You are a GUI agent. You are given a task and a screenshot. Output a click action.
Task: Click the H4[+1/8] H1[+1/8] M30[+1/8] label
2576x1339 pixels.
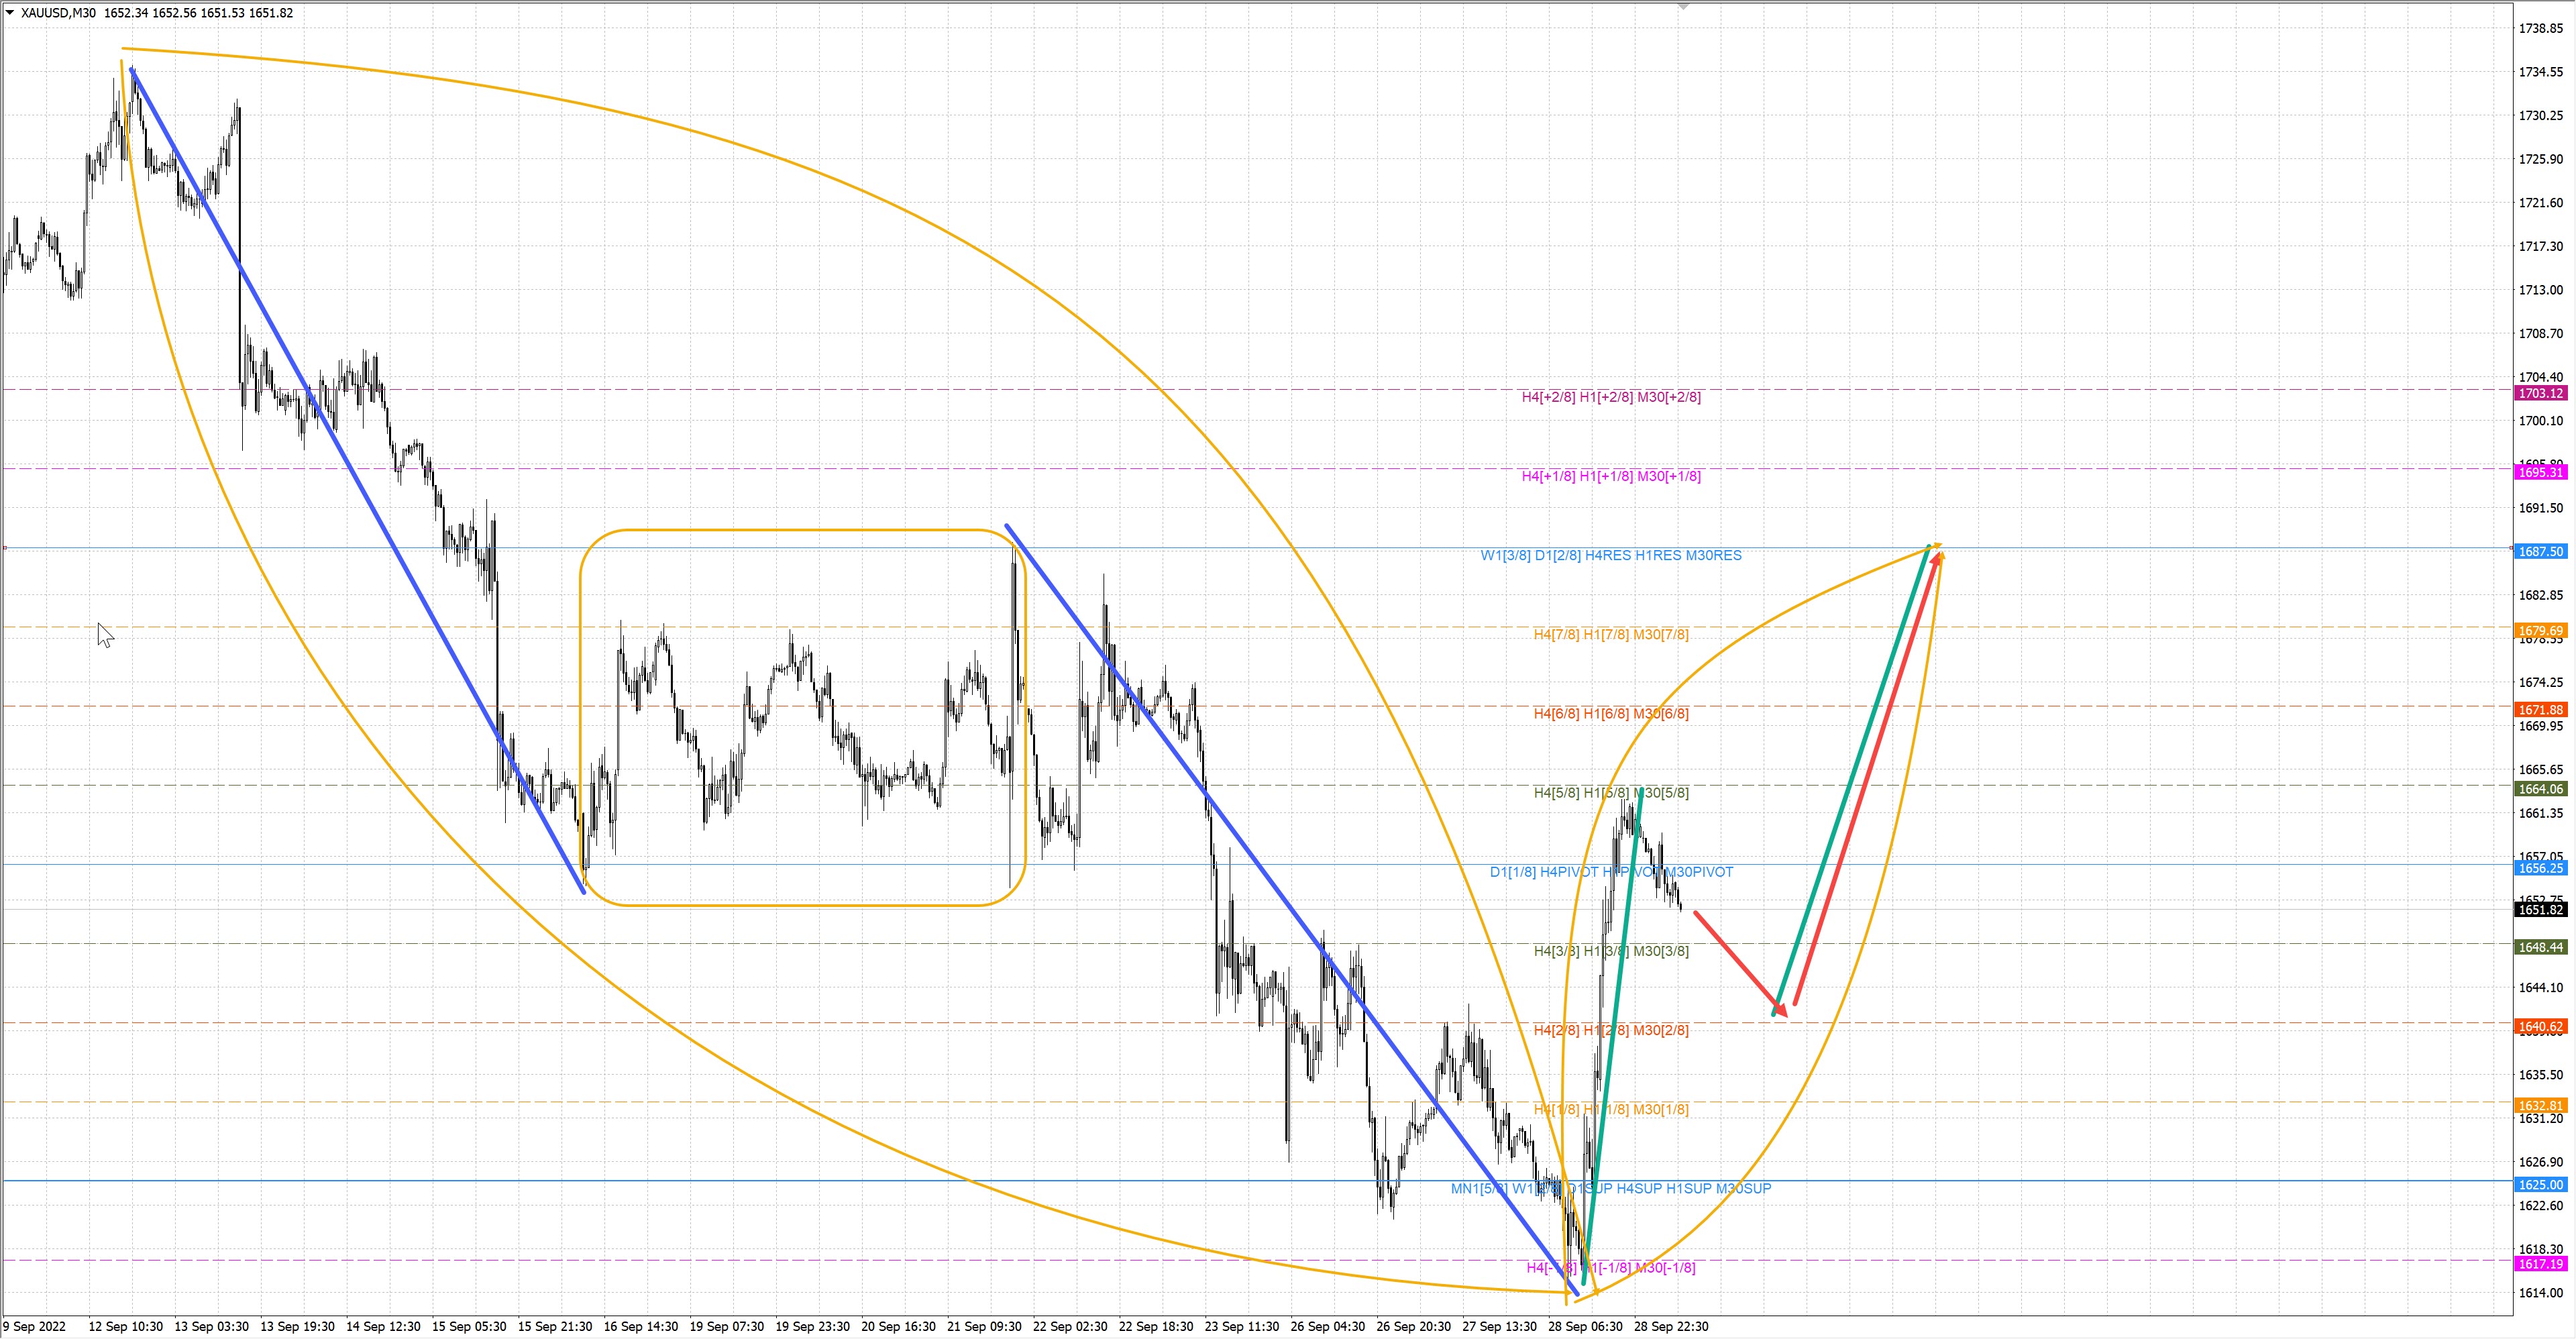pyautogui.click(x=1610, y=476)
